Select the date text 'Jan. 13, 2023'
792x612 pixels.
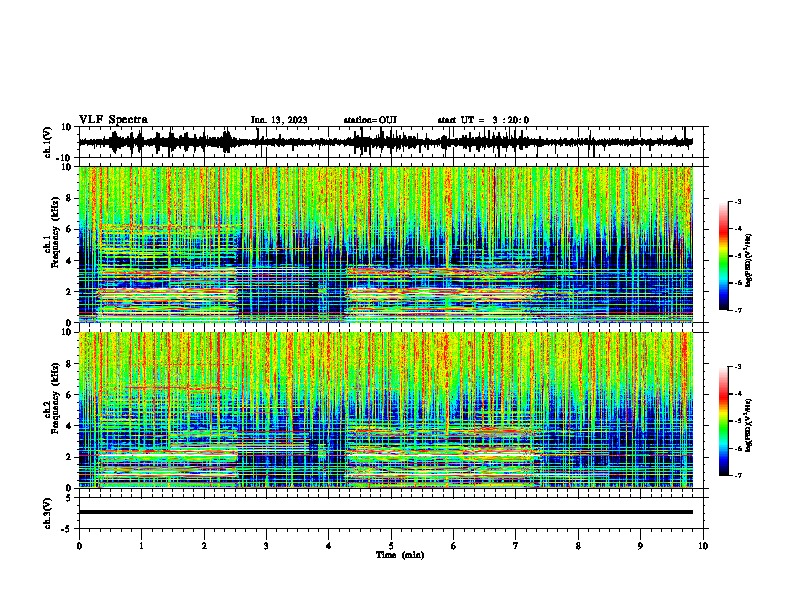point(279,120)
